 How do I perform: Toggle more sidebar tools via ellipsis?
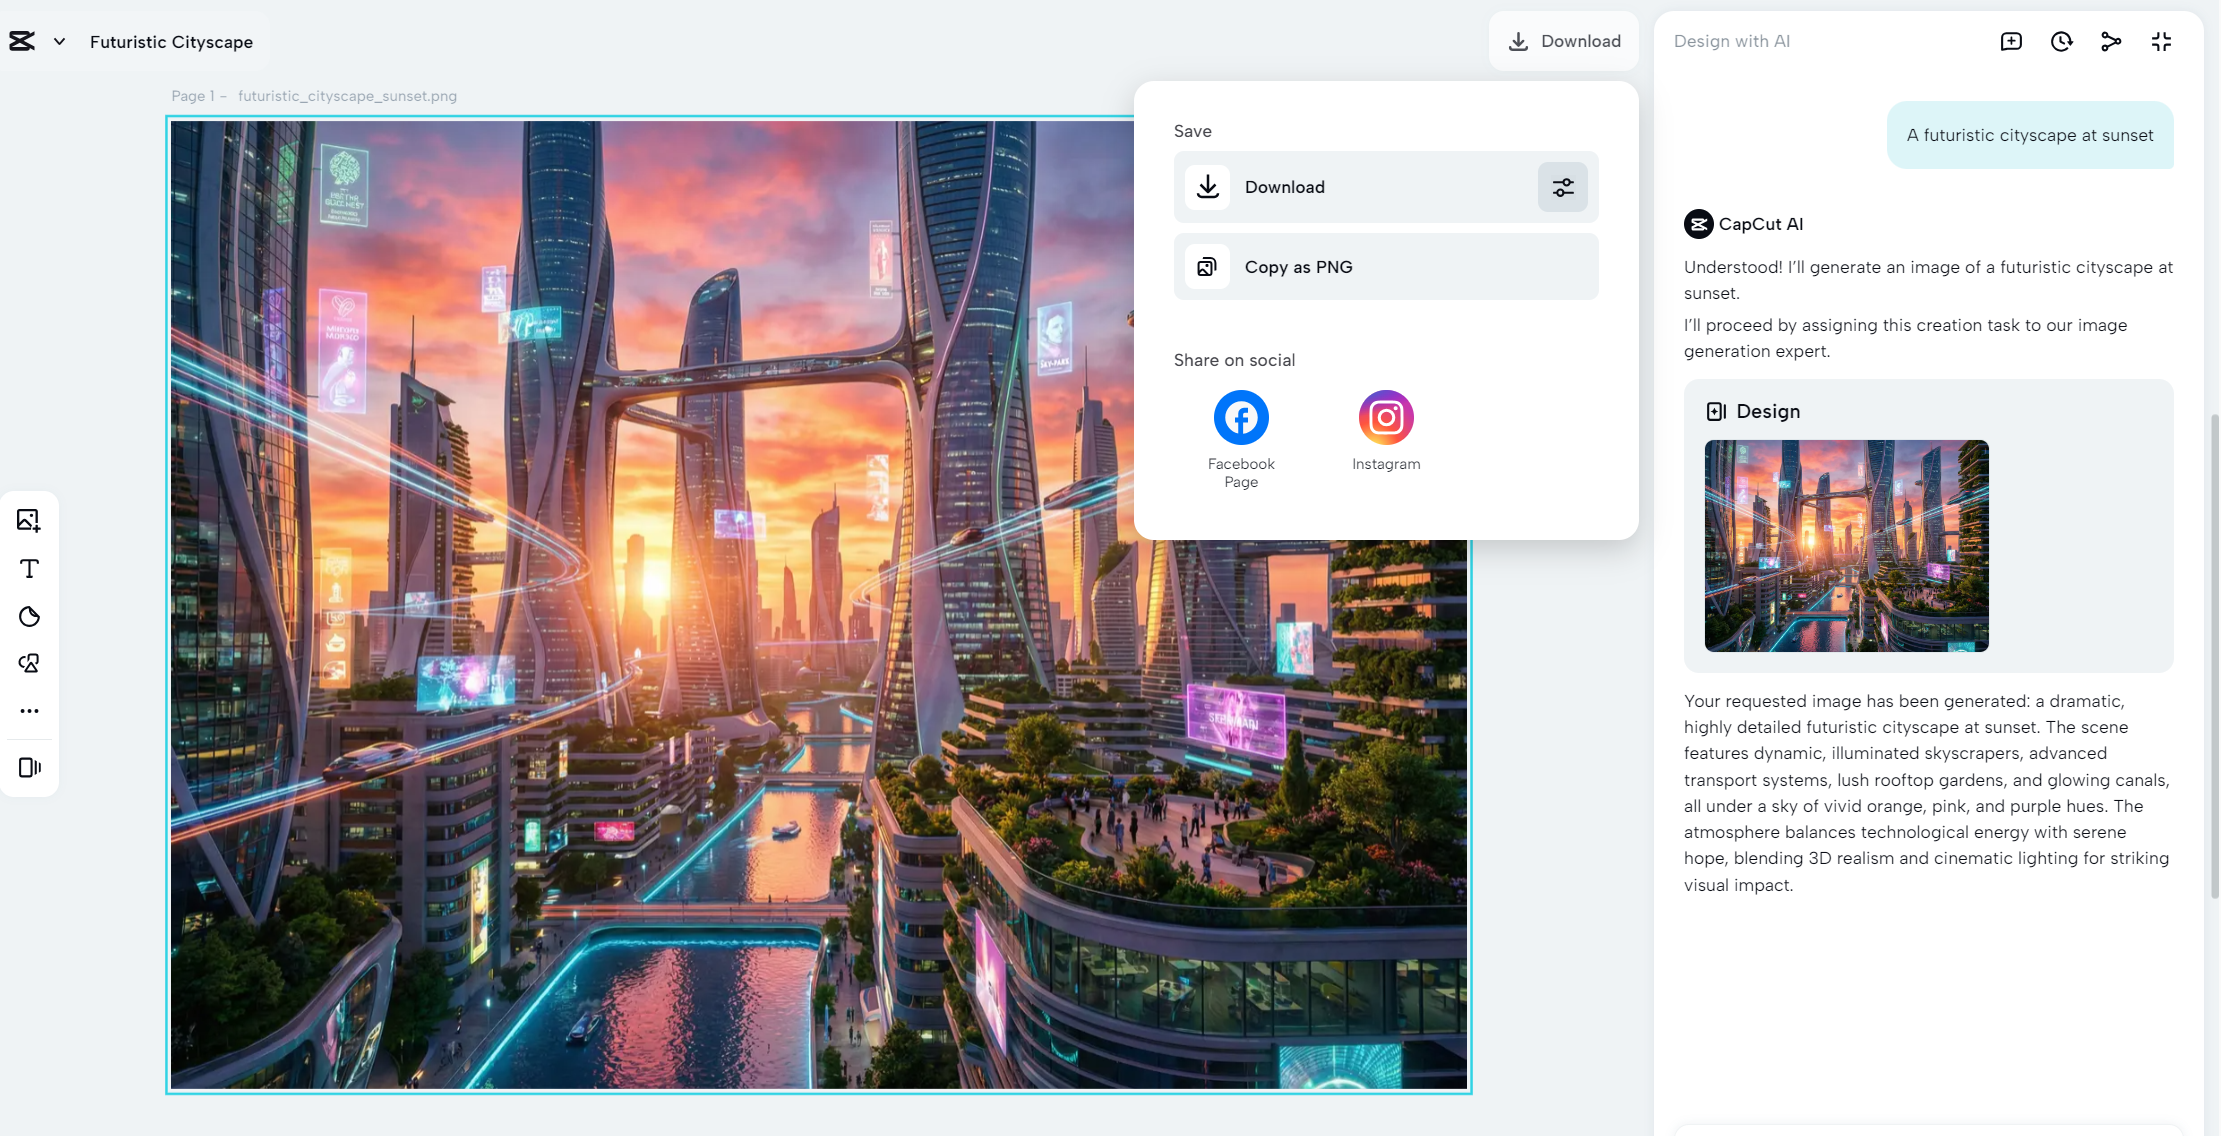tap(29, 710)
